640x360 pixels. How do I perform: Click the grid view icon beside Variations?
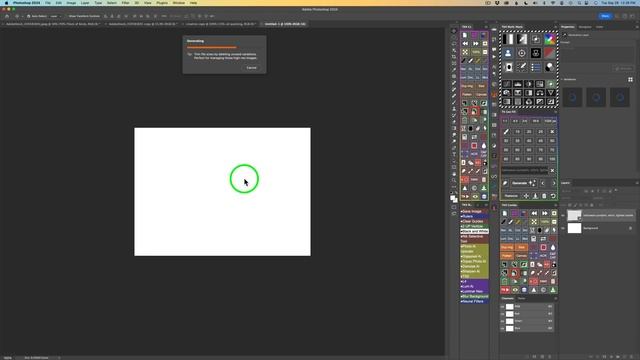tap(630, 80)
